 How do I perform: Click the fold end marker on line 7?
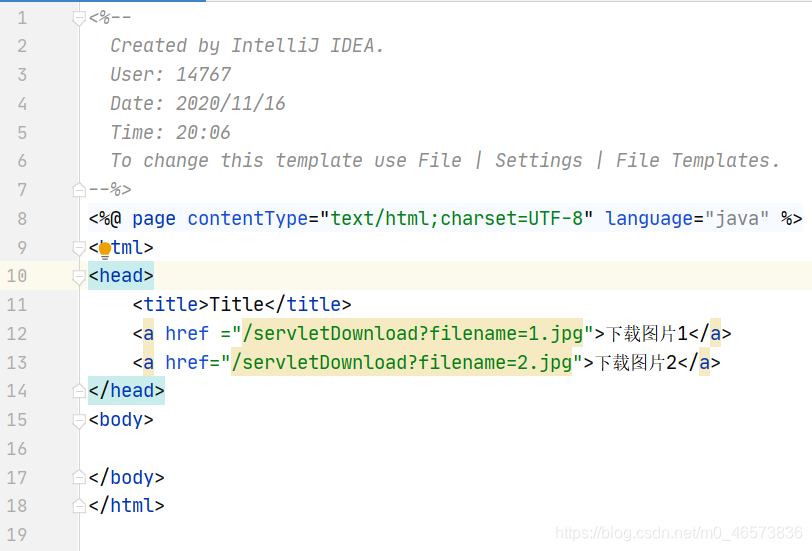click(x=79, y=190)
